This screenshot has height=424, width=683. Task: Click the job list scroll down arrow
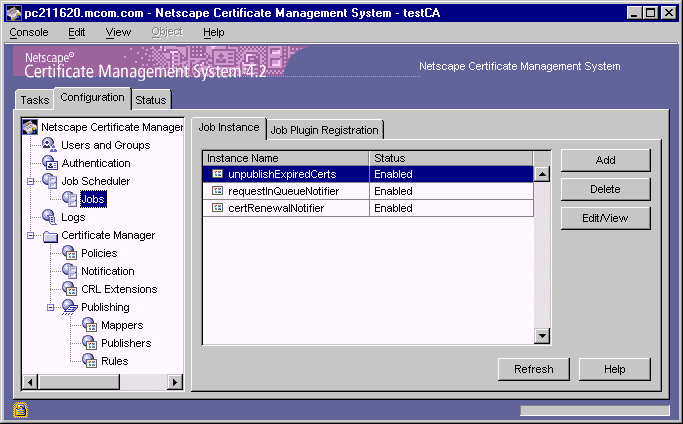[x=542, y=336]
